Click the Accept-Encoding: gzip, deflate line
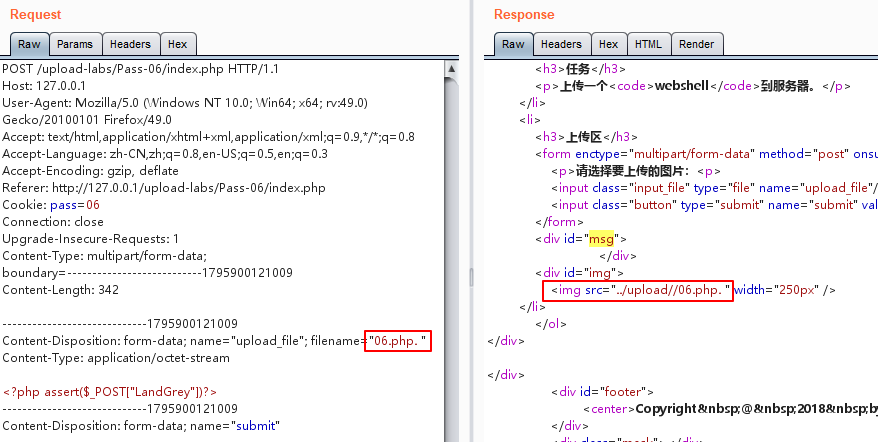The image size is (878, 442). pyautogui.click(x=91, y=171)
